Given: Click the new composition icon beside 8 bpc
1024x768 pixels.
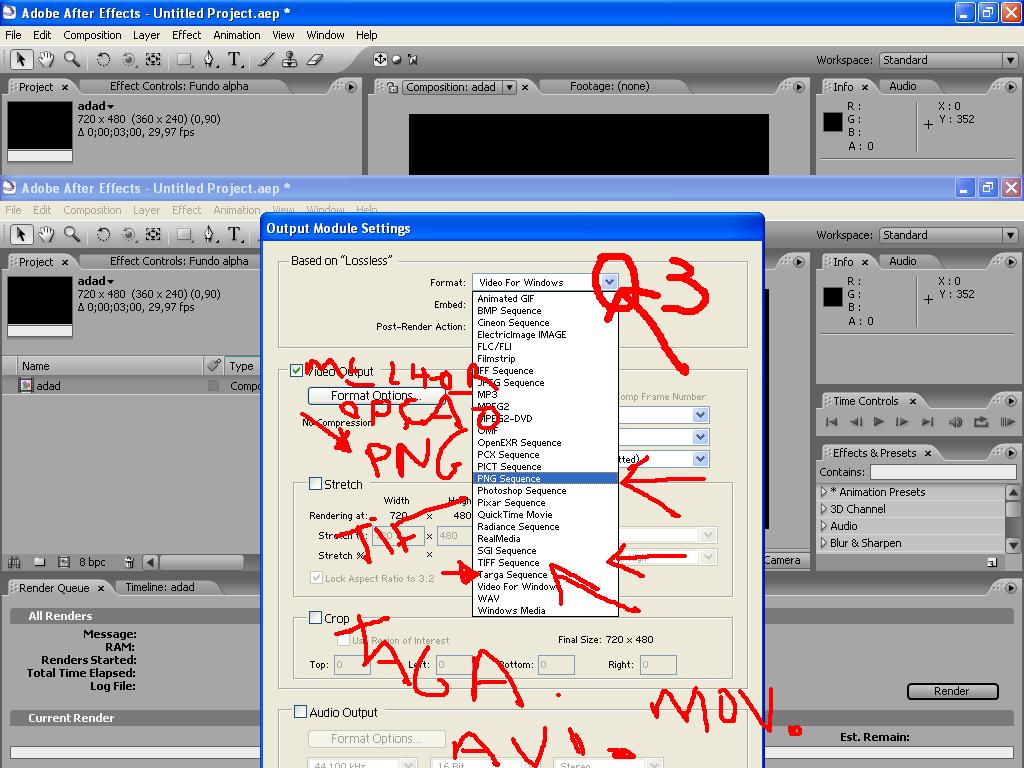Looking at the screenshot, I should [64, 562].
